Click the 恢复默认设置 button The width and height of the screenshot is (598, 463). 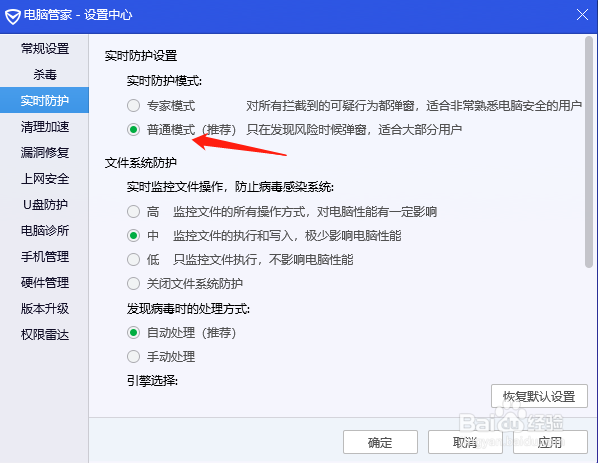(x=539, y=396)
